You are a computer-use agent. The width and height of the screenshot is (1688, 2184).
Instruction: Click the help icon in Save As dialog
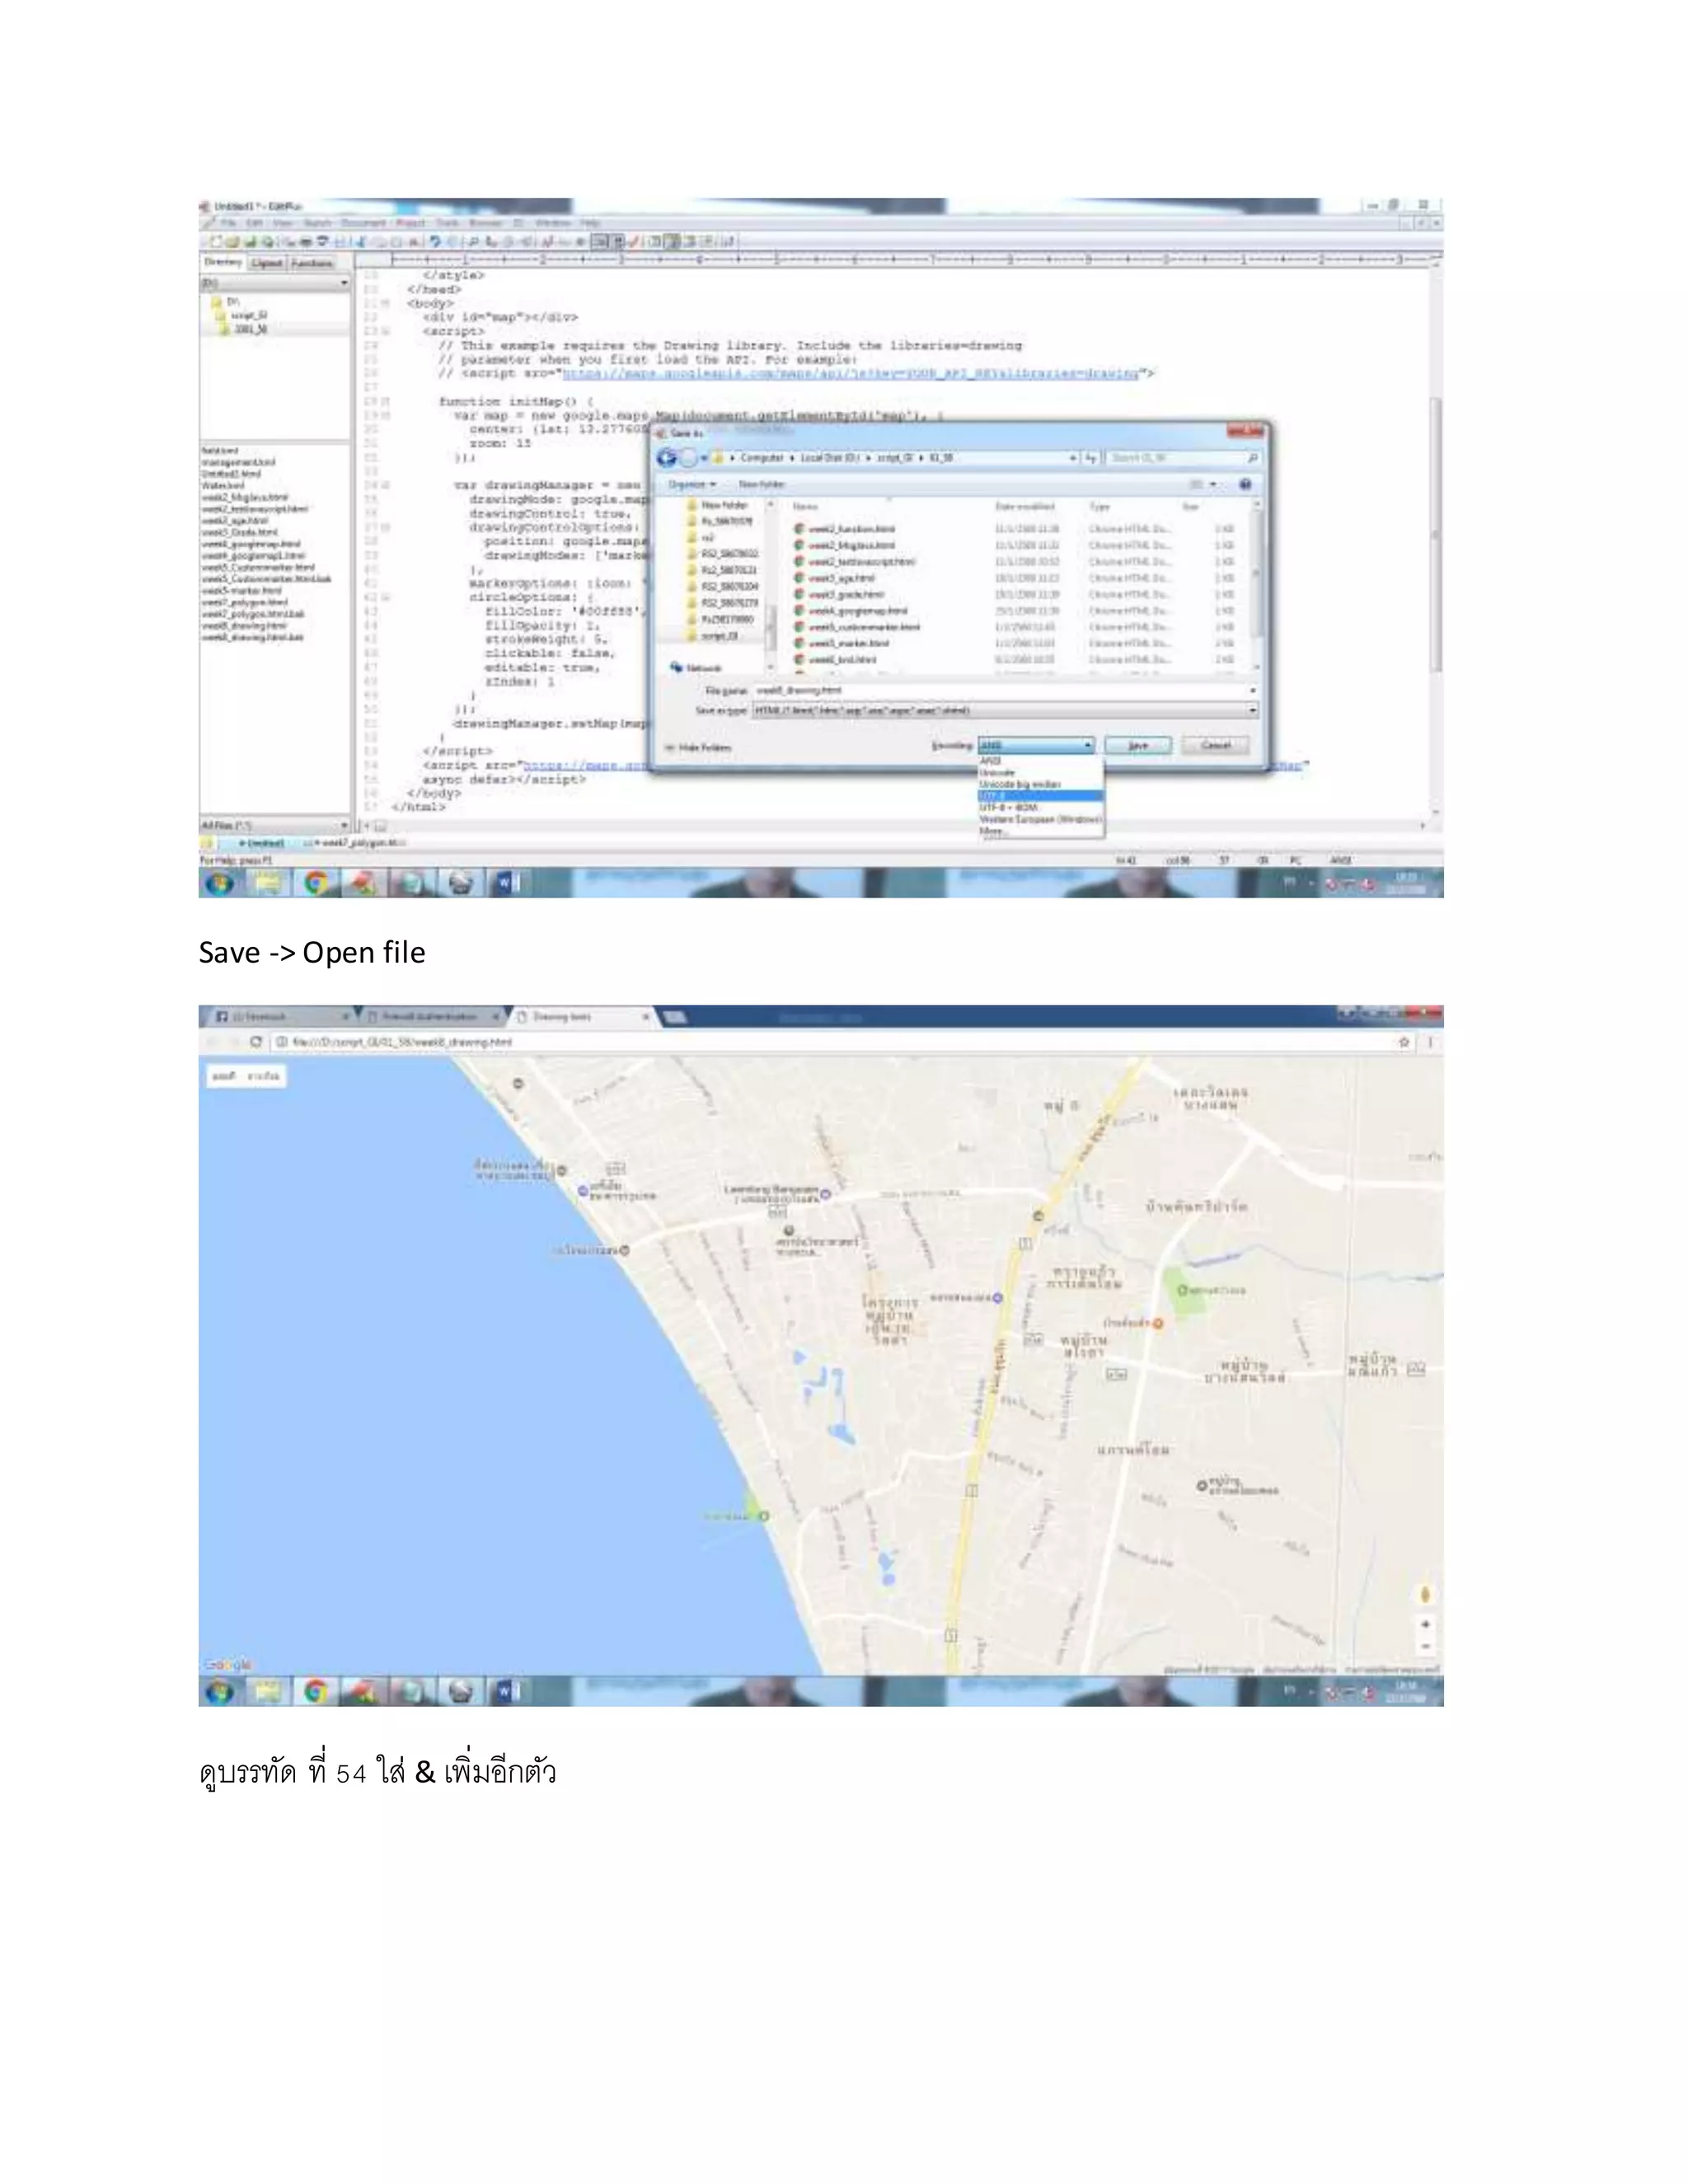click(x=1245, y=484)
